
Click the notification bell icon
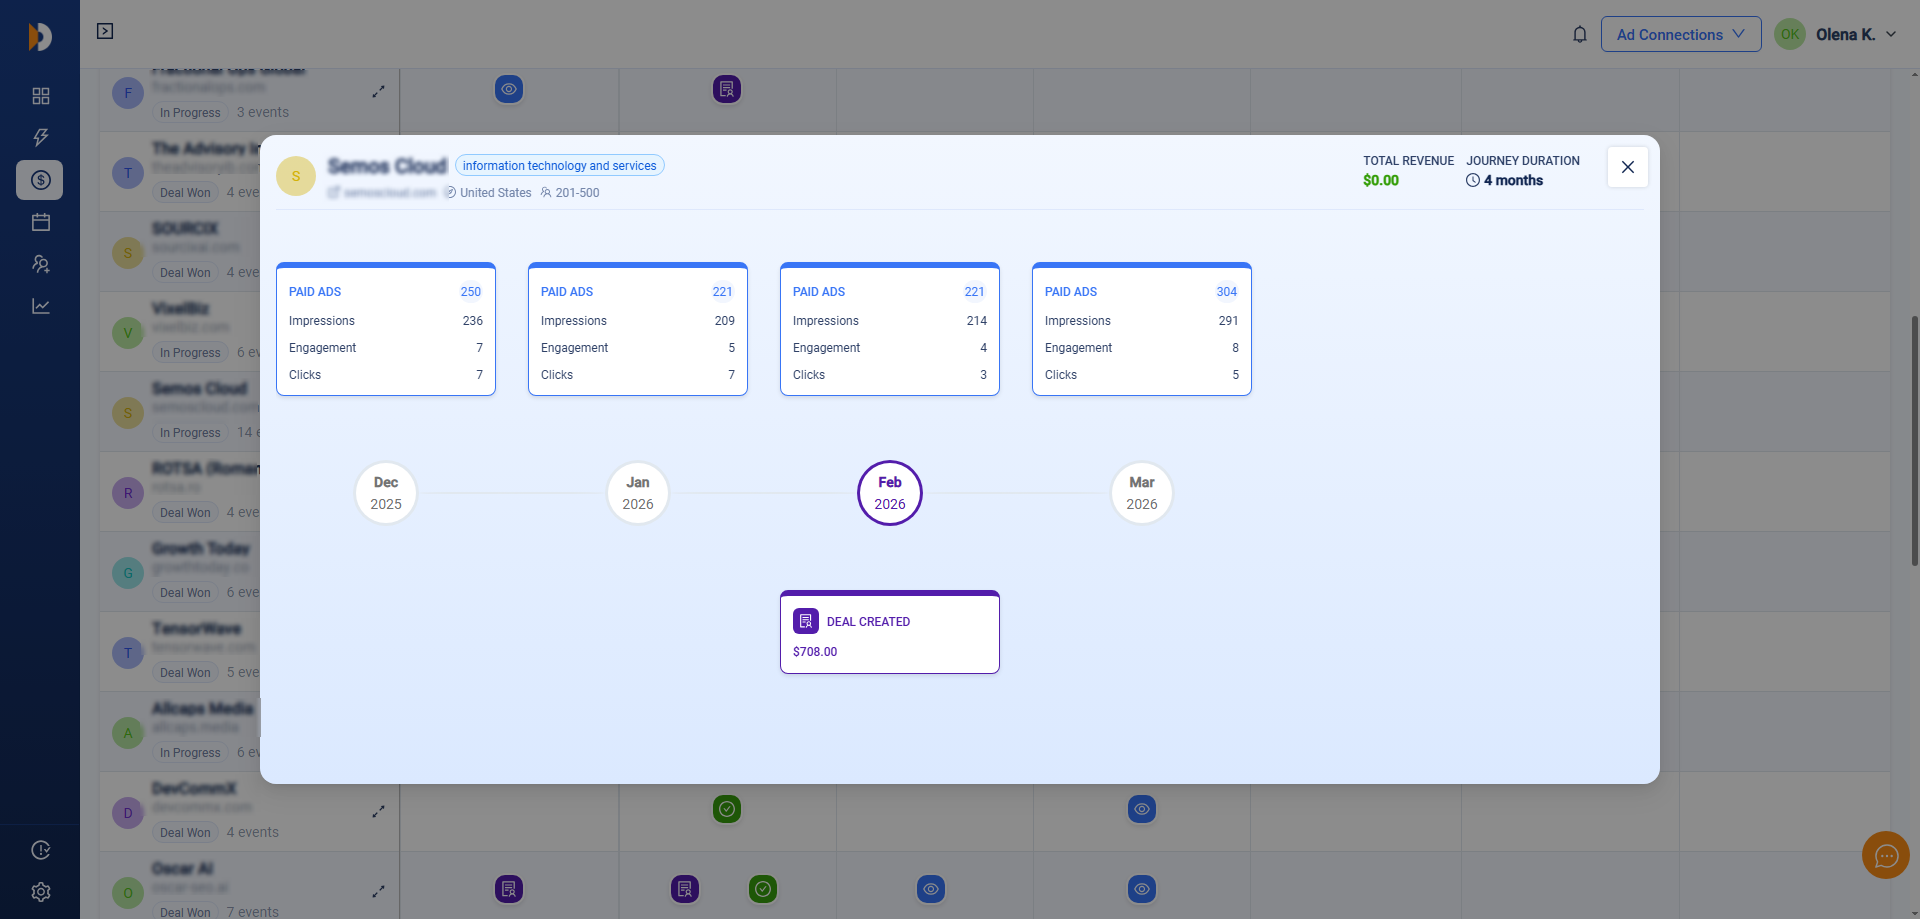coord(1580,35)
